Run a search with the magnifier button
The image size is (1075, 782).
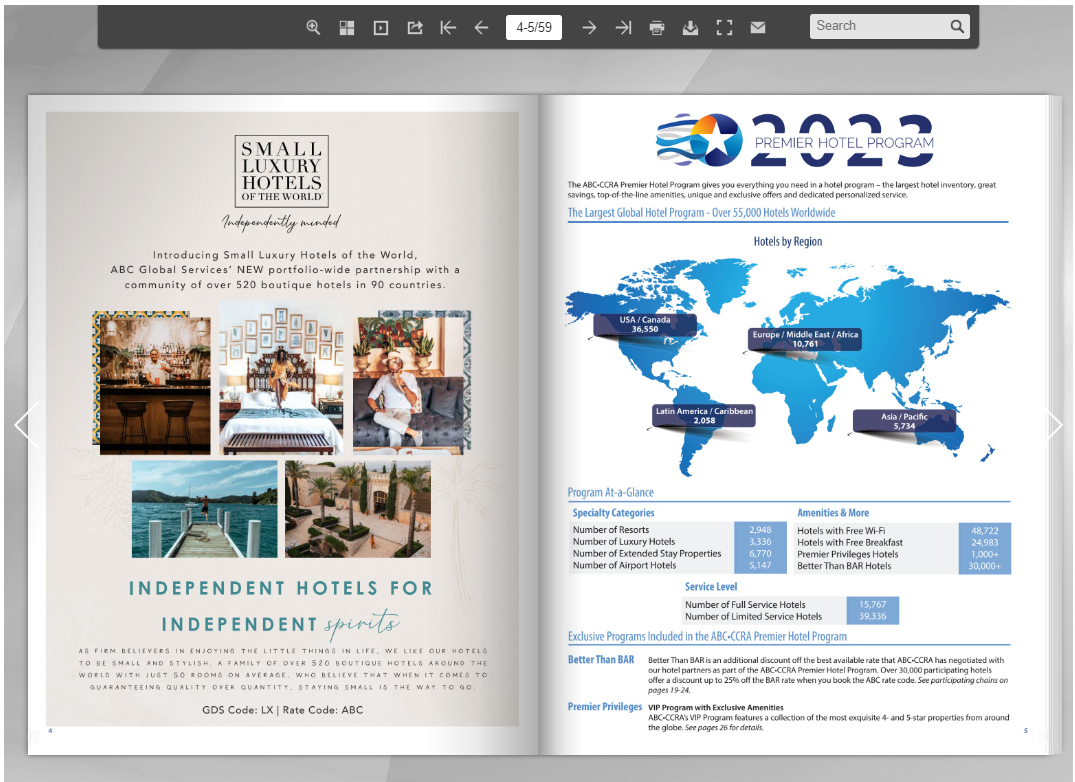pos(957,26)
